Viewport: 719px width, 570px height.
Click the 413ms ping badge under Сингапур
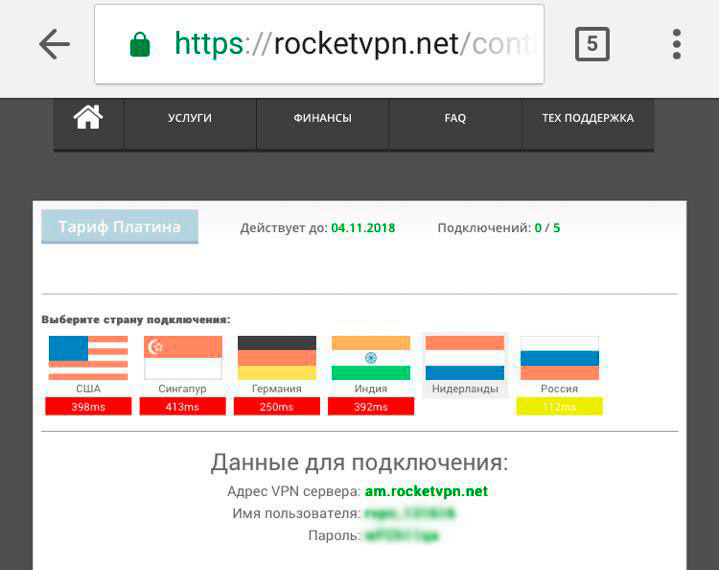pos(183,407)
